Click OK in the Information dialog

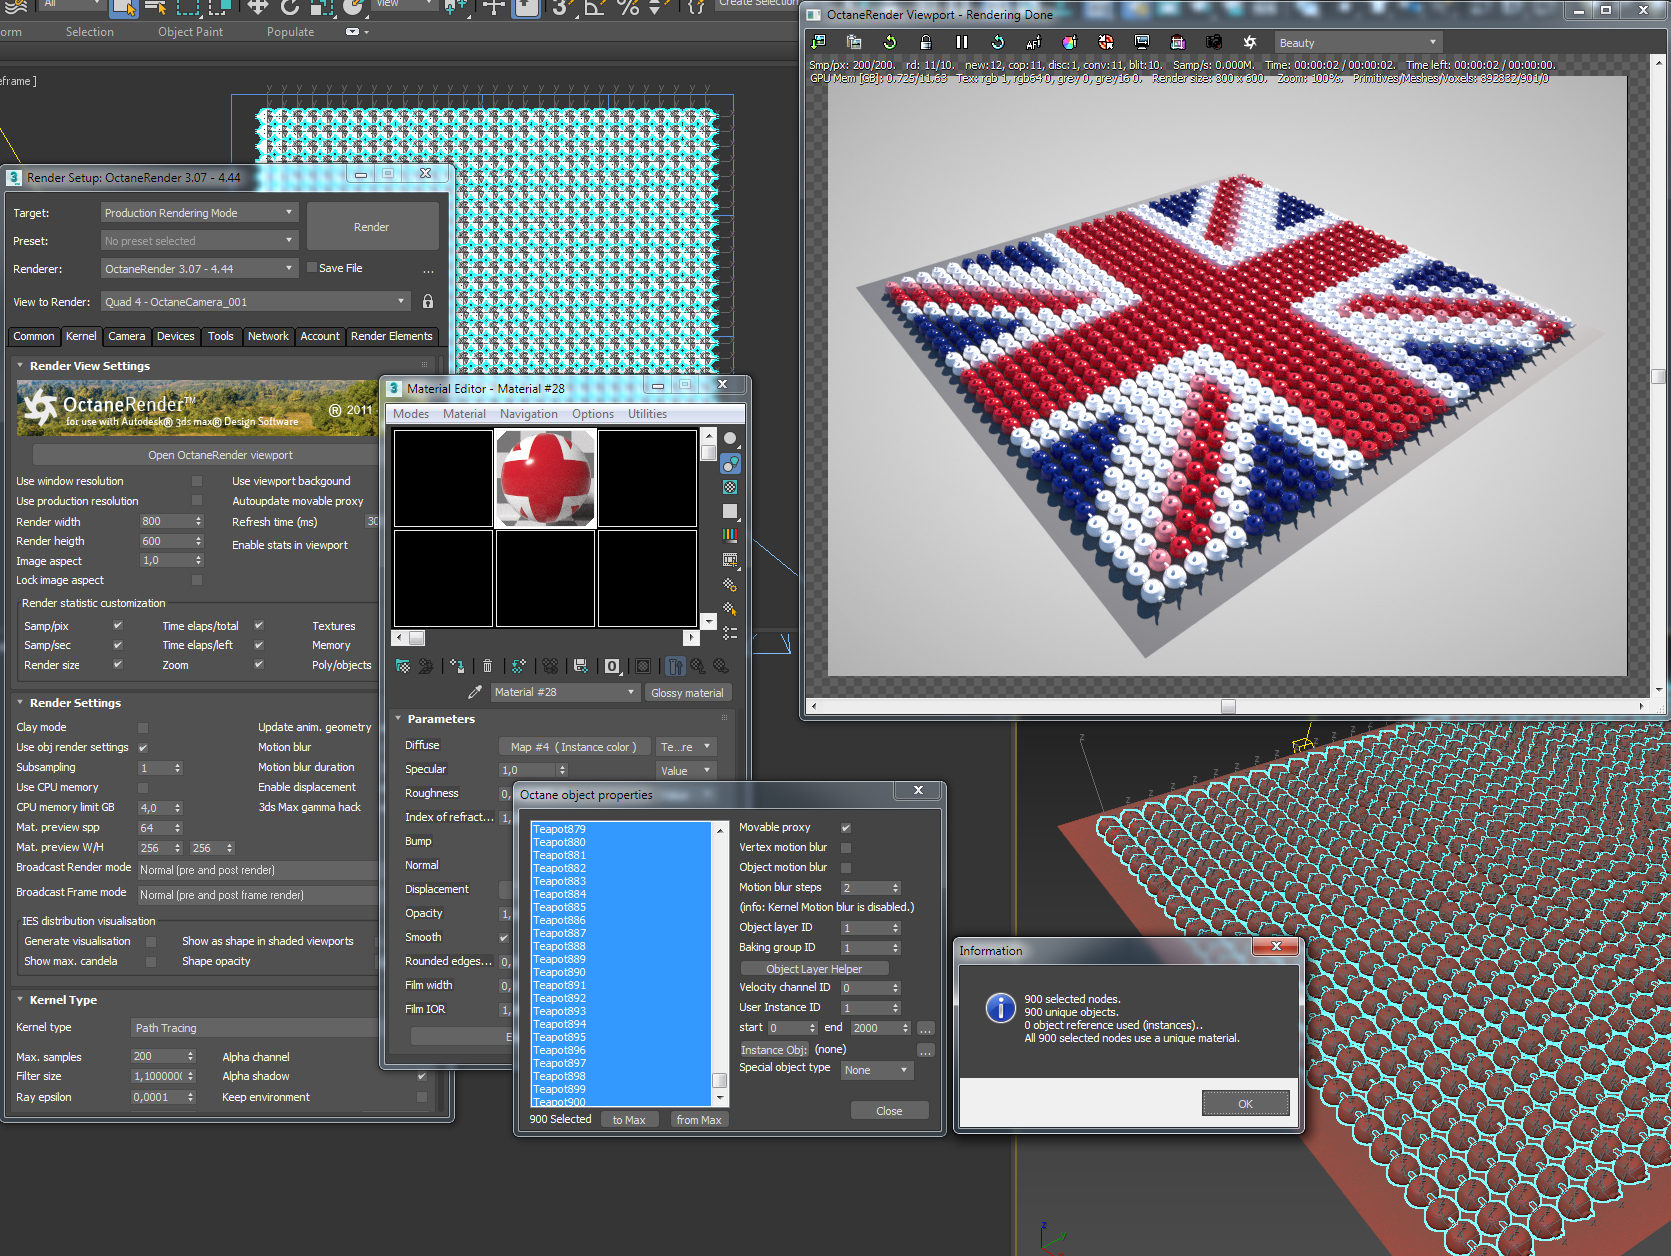[1245, 1104]
